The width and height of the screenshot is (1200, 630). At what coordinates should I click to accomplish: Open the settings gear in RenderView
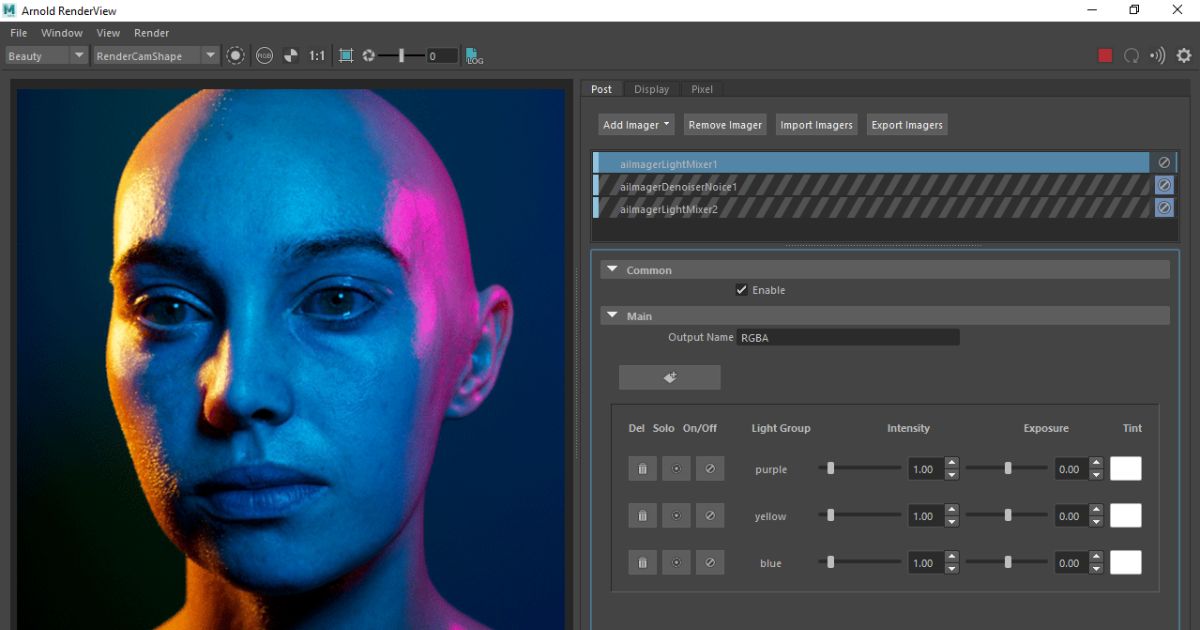coord(1184,56)
